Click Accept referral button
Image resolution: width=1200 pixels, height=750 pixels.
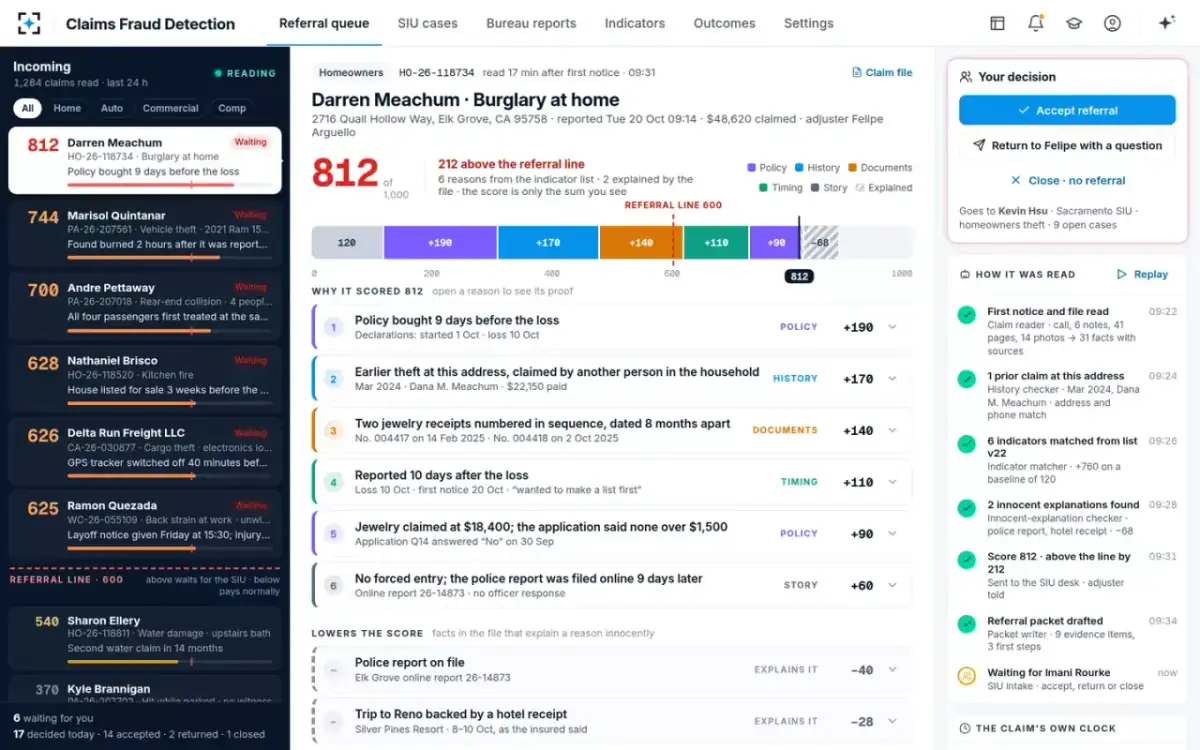(1067, 110)
